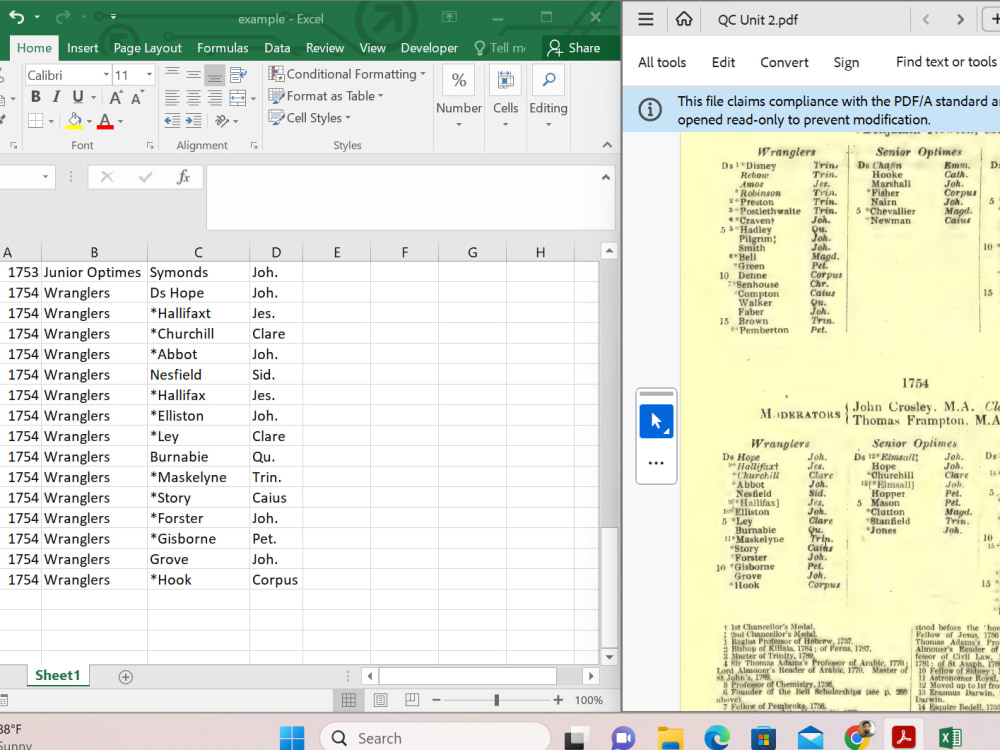Screen dimensions: 1000x750
Task: Open the Acrobat hamburger menu
Action: point(645,19)
